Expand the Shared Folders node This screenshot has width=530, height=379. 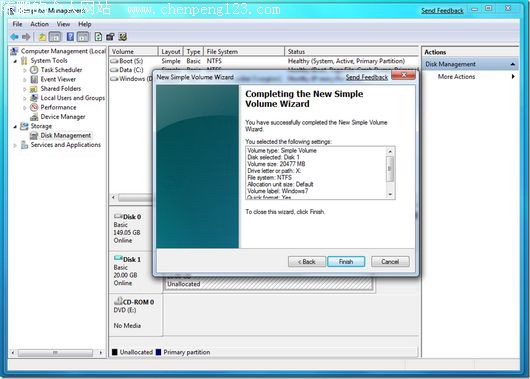pyautogui.click(x=25, y=89)
